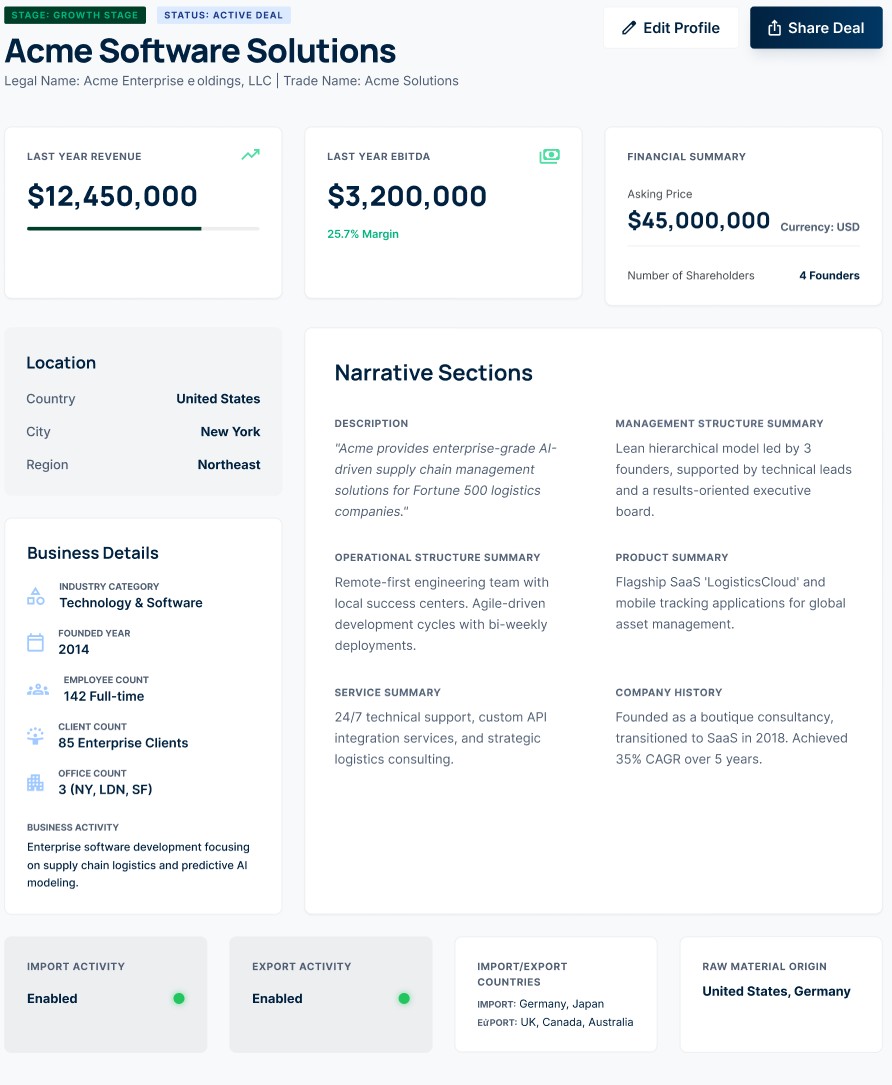Click the $45,000,000 asking price
This screenshot has width=892, height=1085.
coord(698,220)
